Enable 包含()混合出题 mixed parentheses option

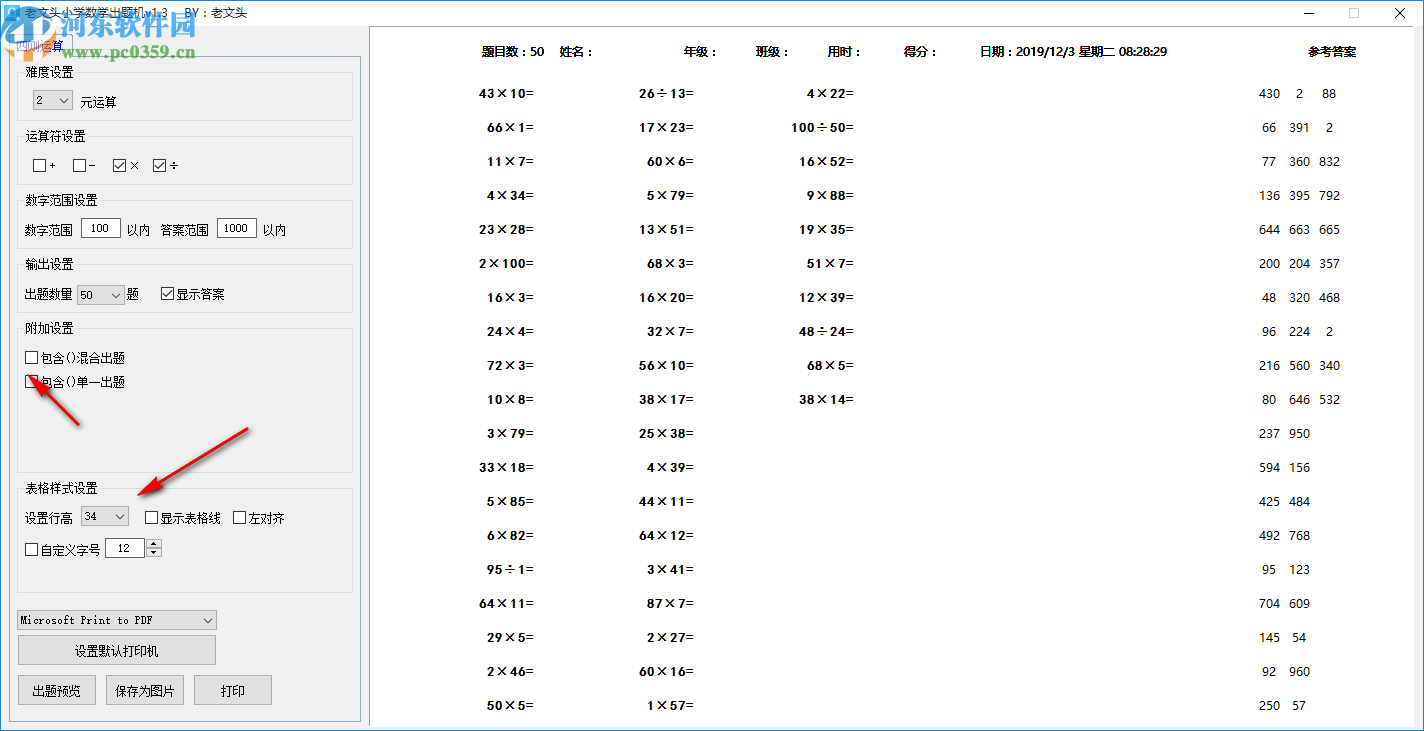pyautogui.click(x=31, y=357)
